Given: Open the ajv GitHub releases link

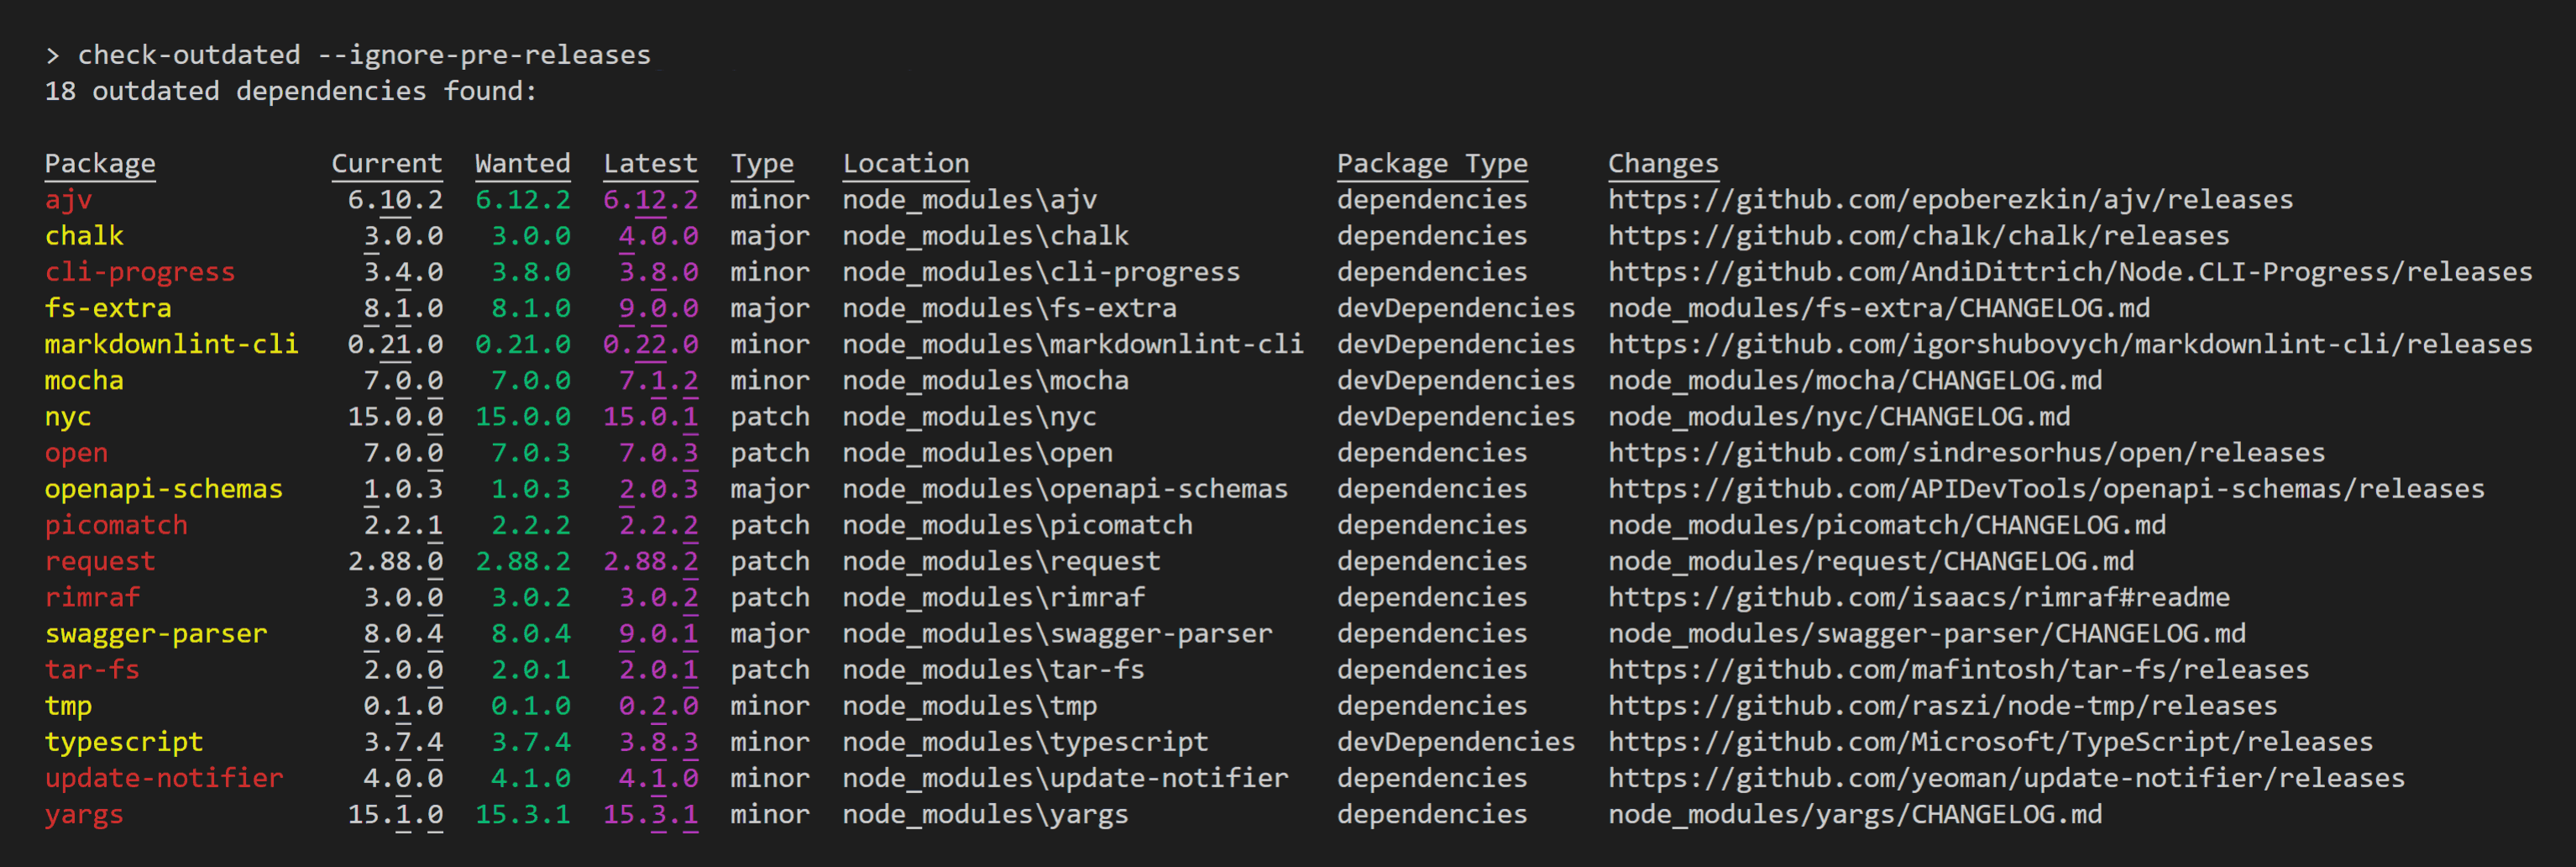Looking at the screenshot, I should (x=1950, y=200).
